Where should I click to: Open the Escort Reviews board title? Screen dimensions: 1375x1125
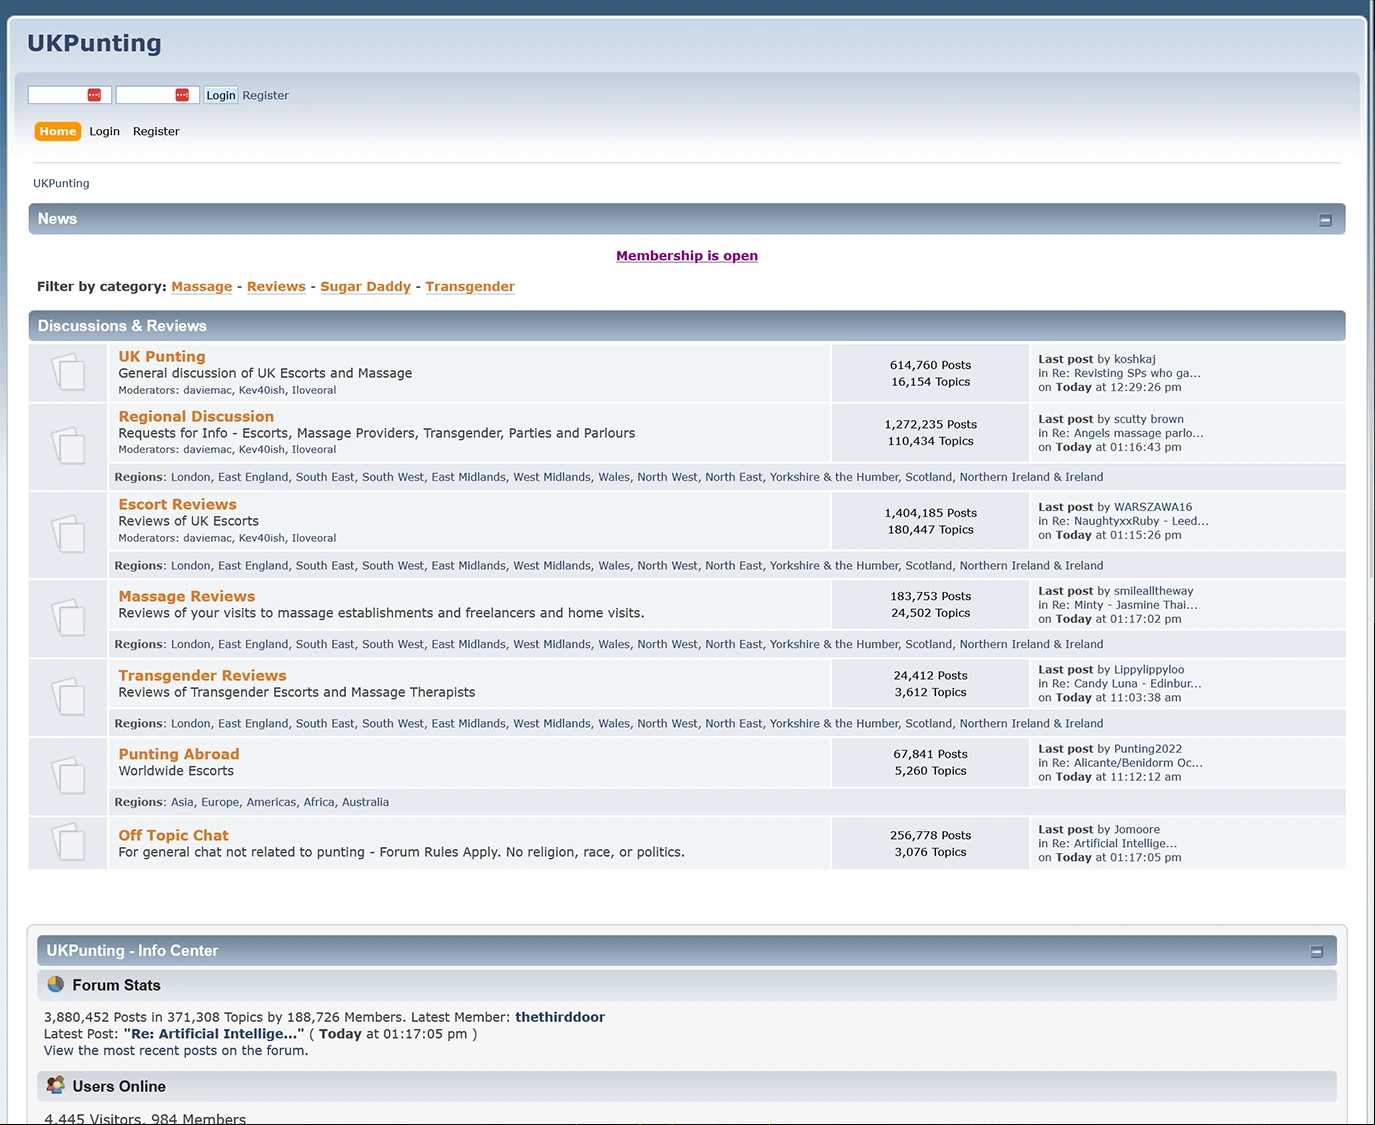coord(177,505)
